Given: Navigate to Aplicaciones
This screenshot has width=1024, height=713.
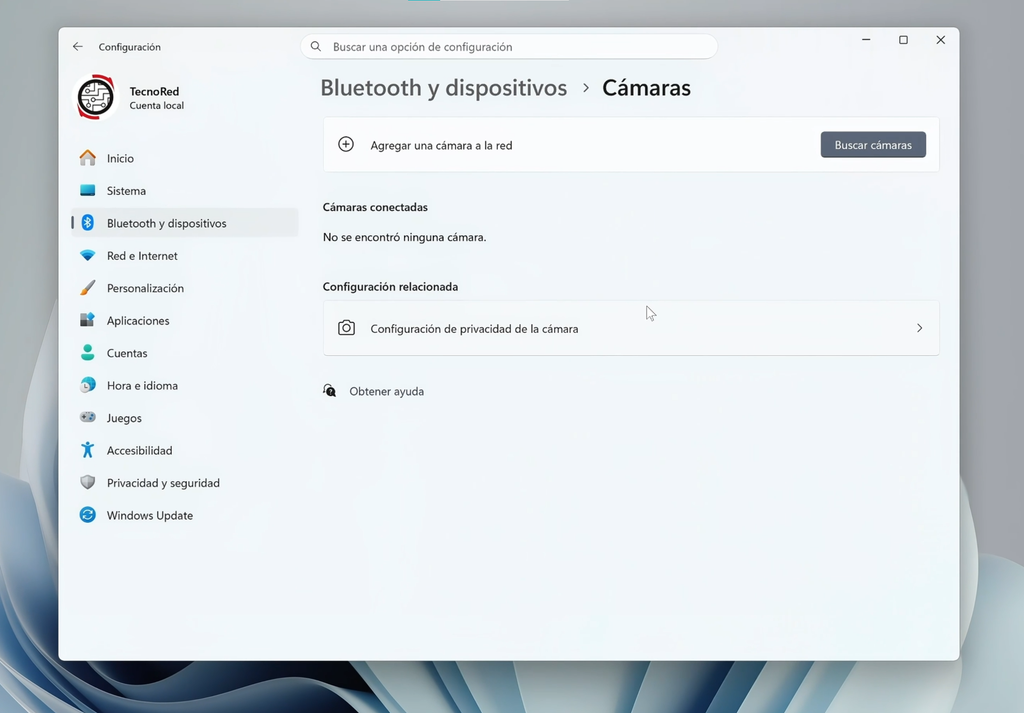Looking at the screenshot, I should tap(185, 321).
